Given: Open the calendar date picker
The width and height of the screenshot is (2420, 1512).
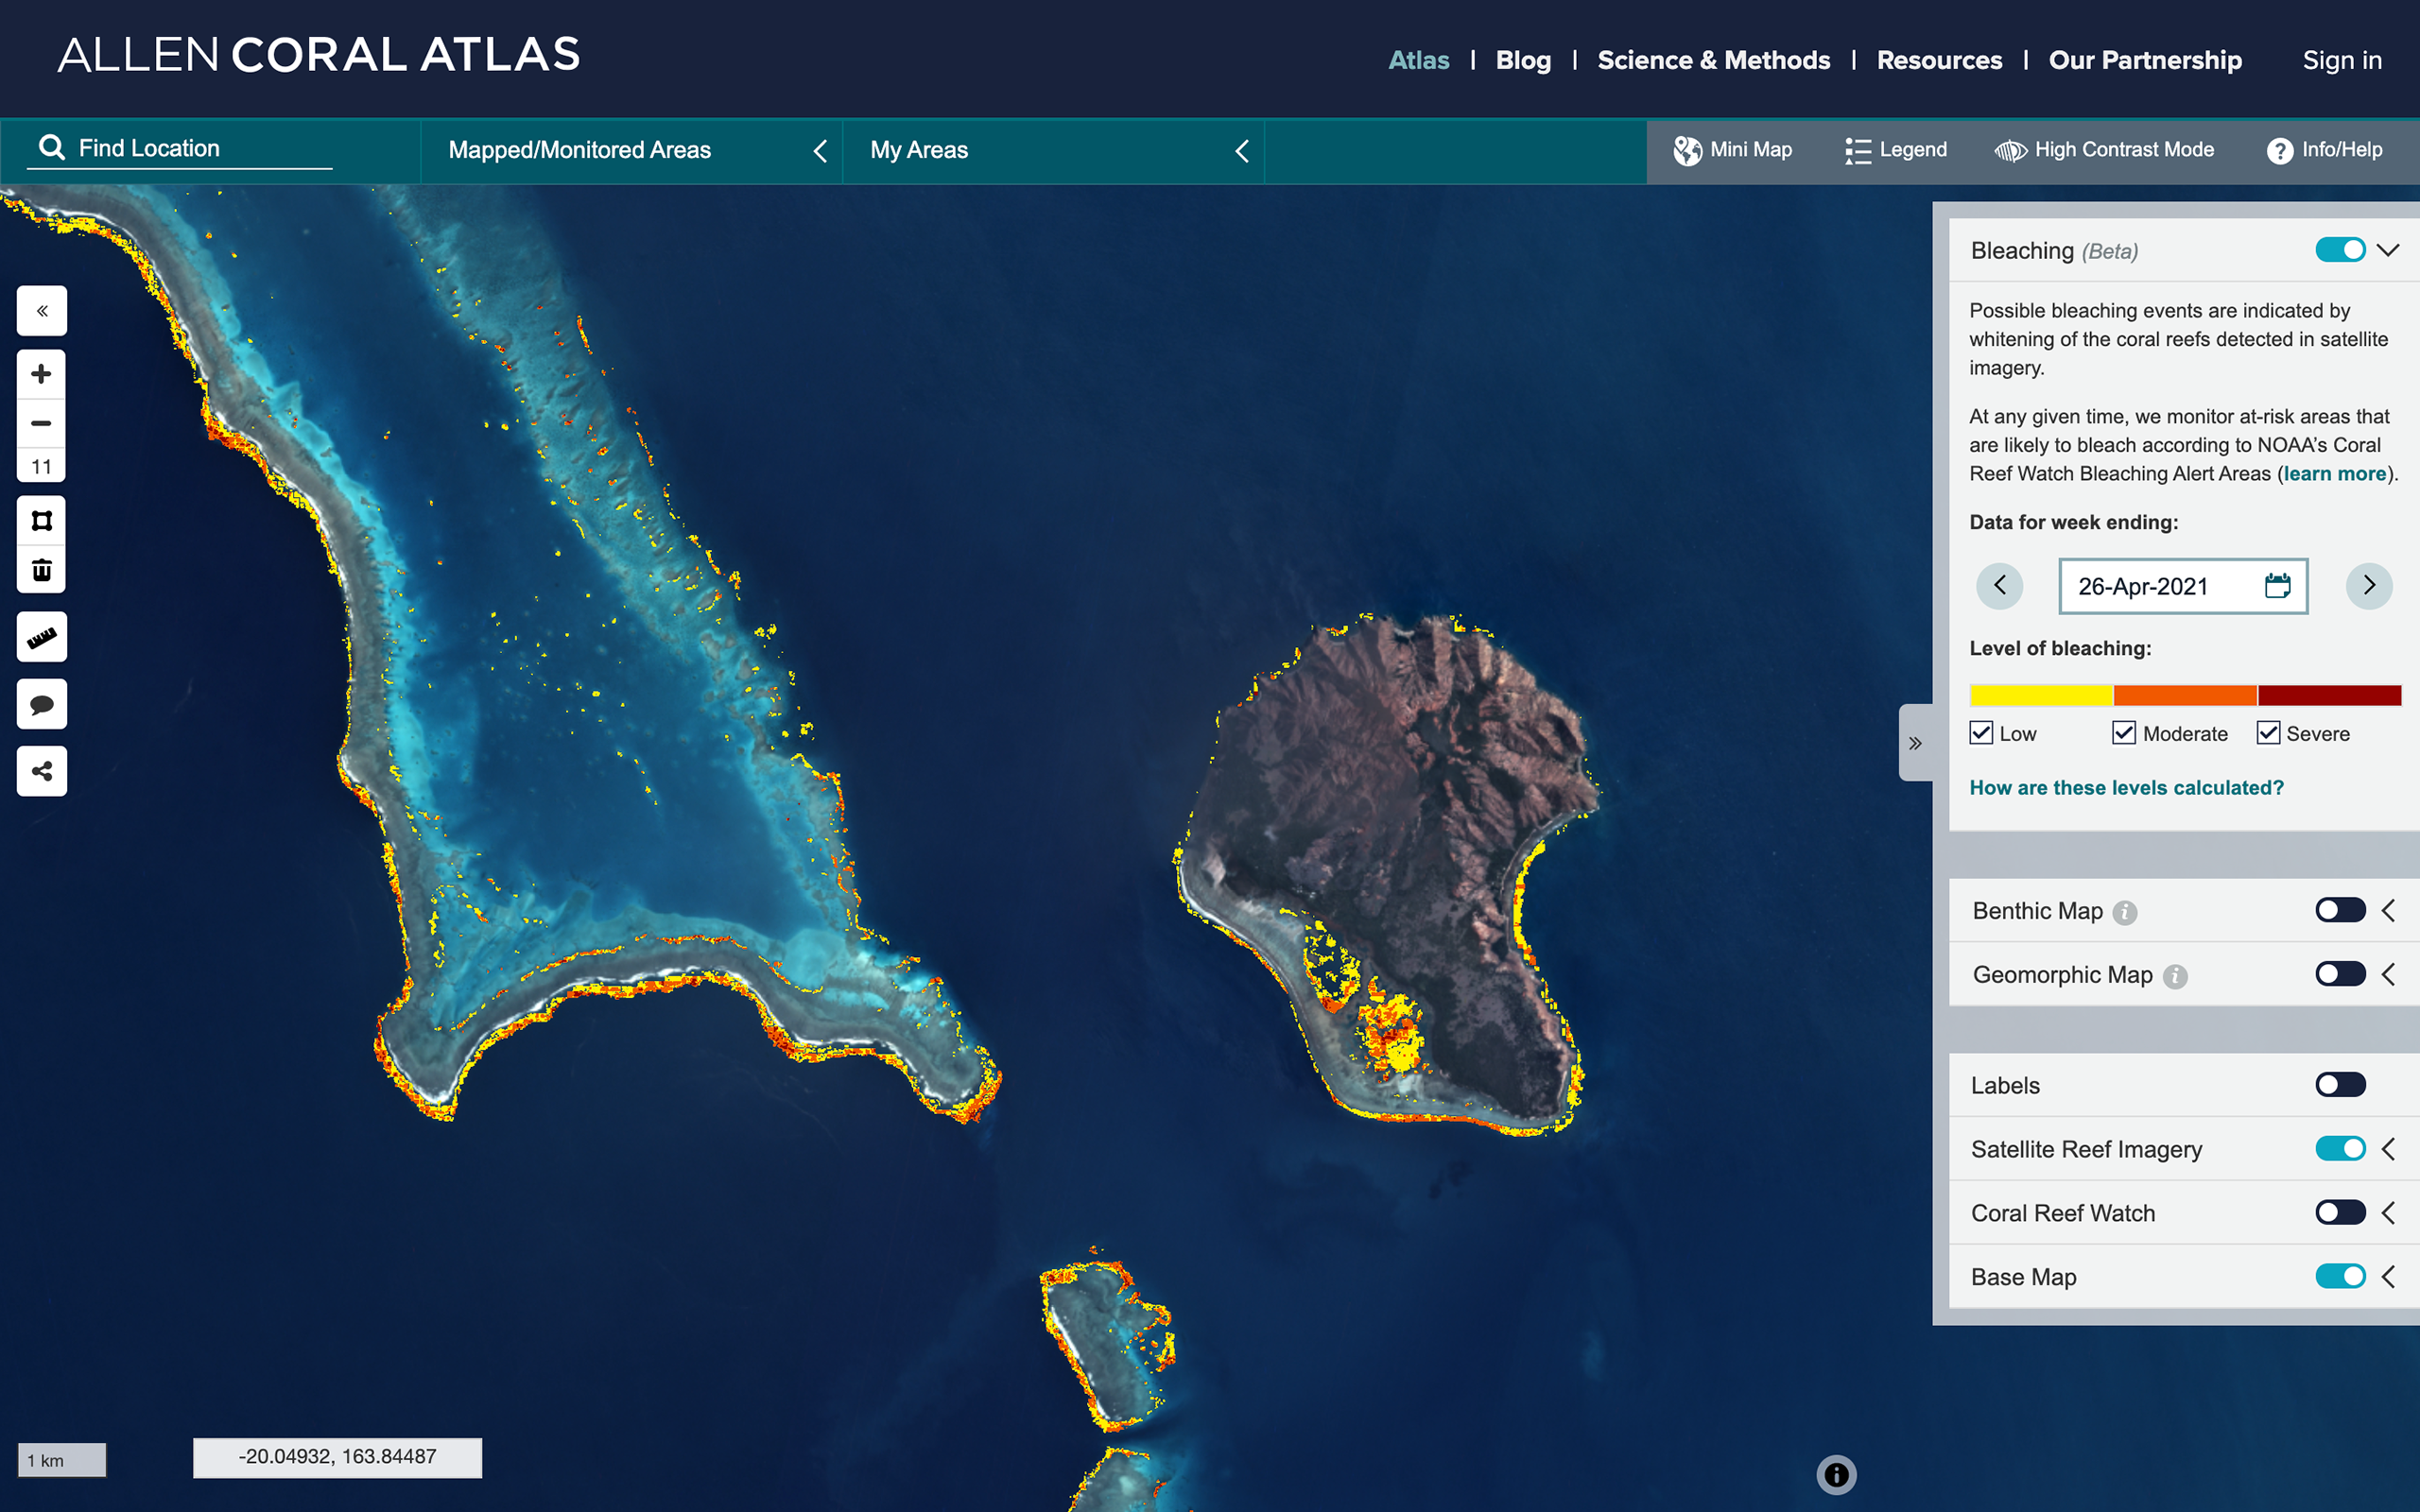Looking at the screenshot, I should pyautogui.click(x=2278, y=587).
